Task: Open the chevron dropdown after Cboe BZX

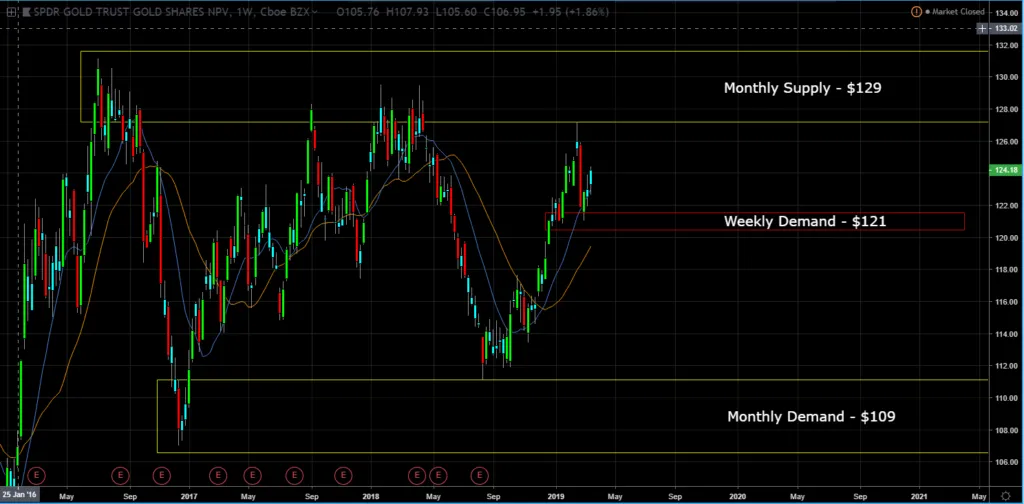Action: [316, 12]
